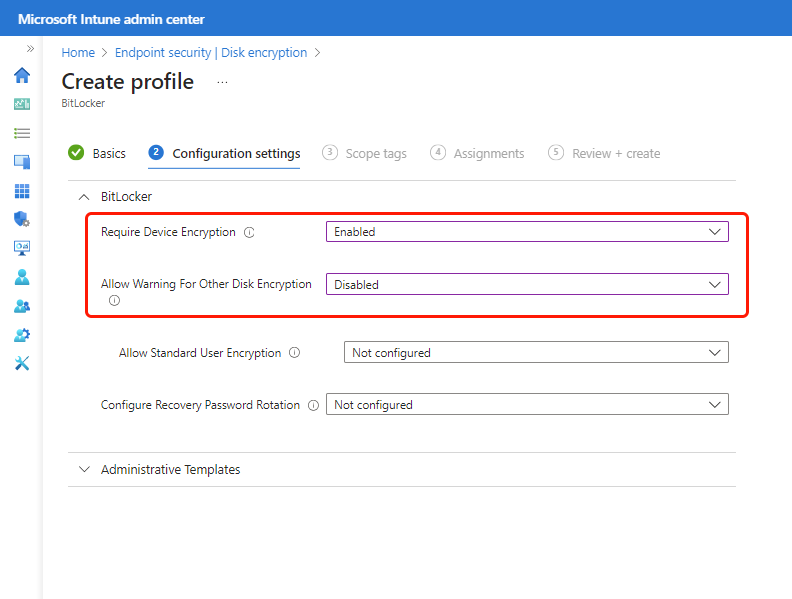Show info for Require Device Encryption
Image resolution: width=792 pixels, height=599 pixels.
(x=249, y=232)
